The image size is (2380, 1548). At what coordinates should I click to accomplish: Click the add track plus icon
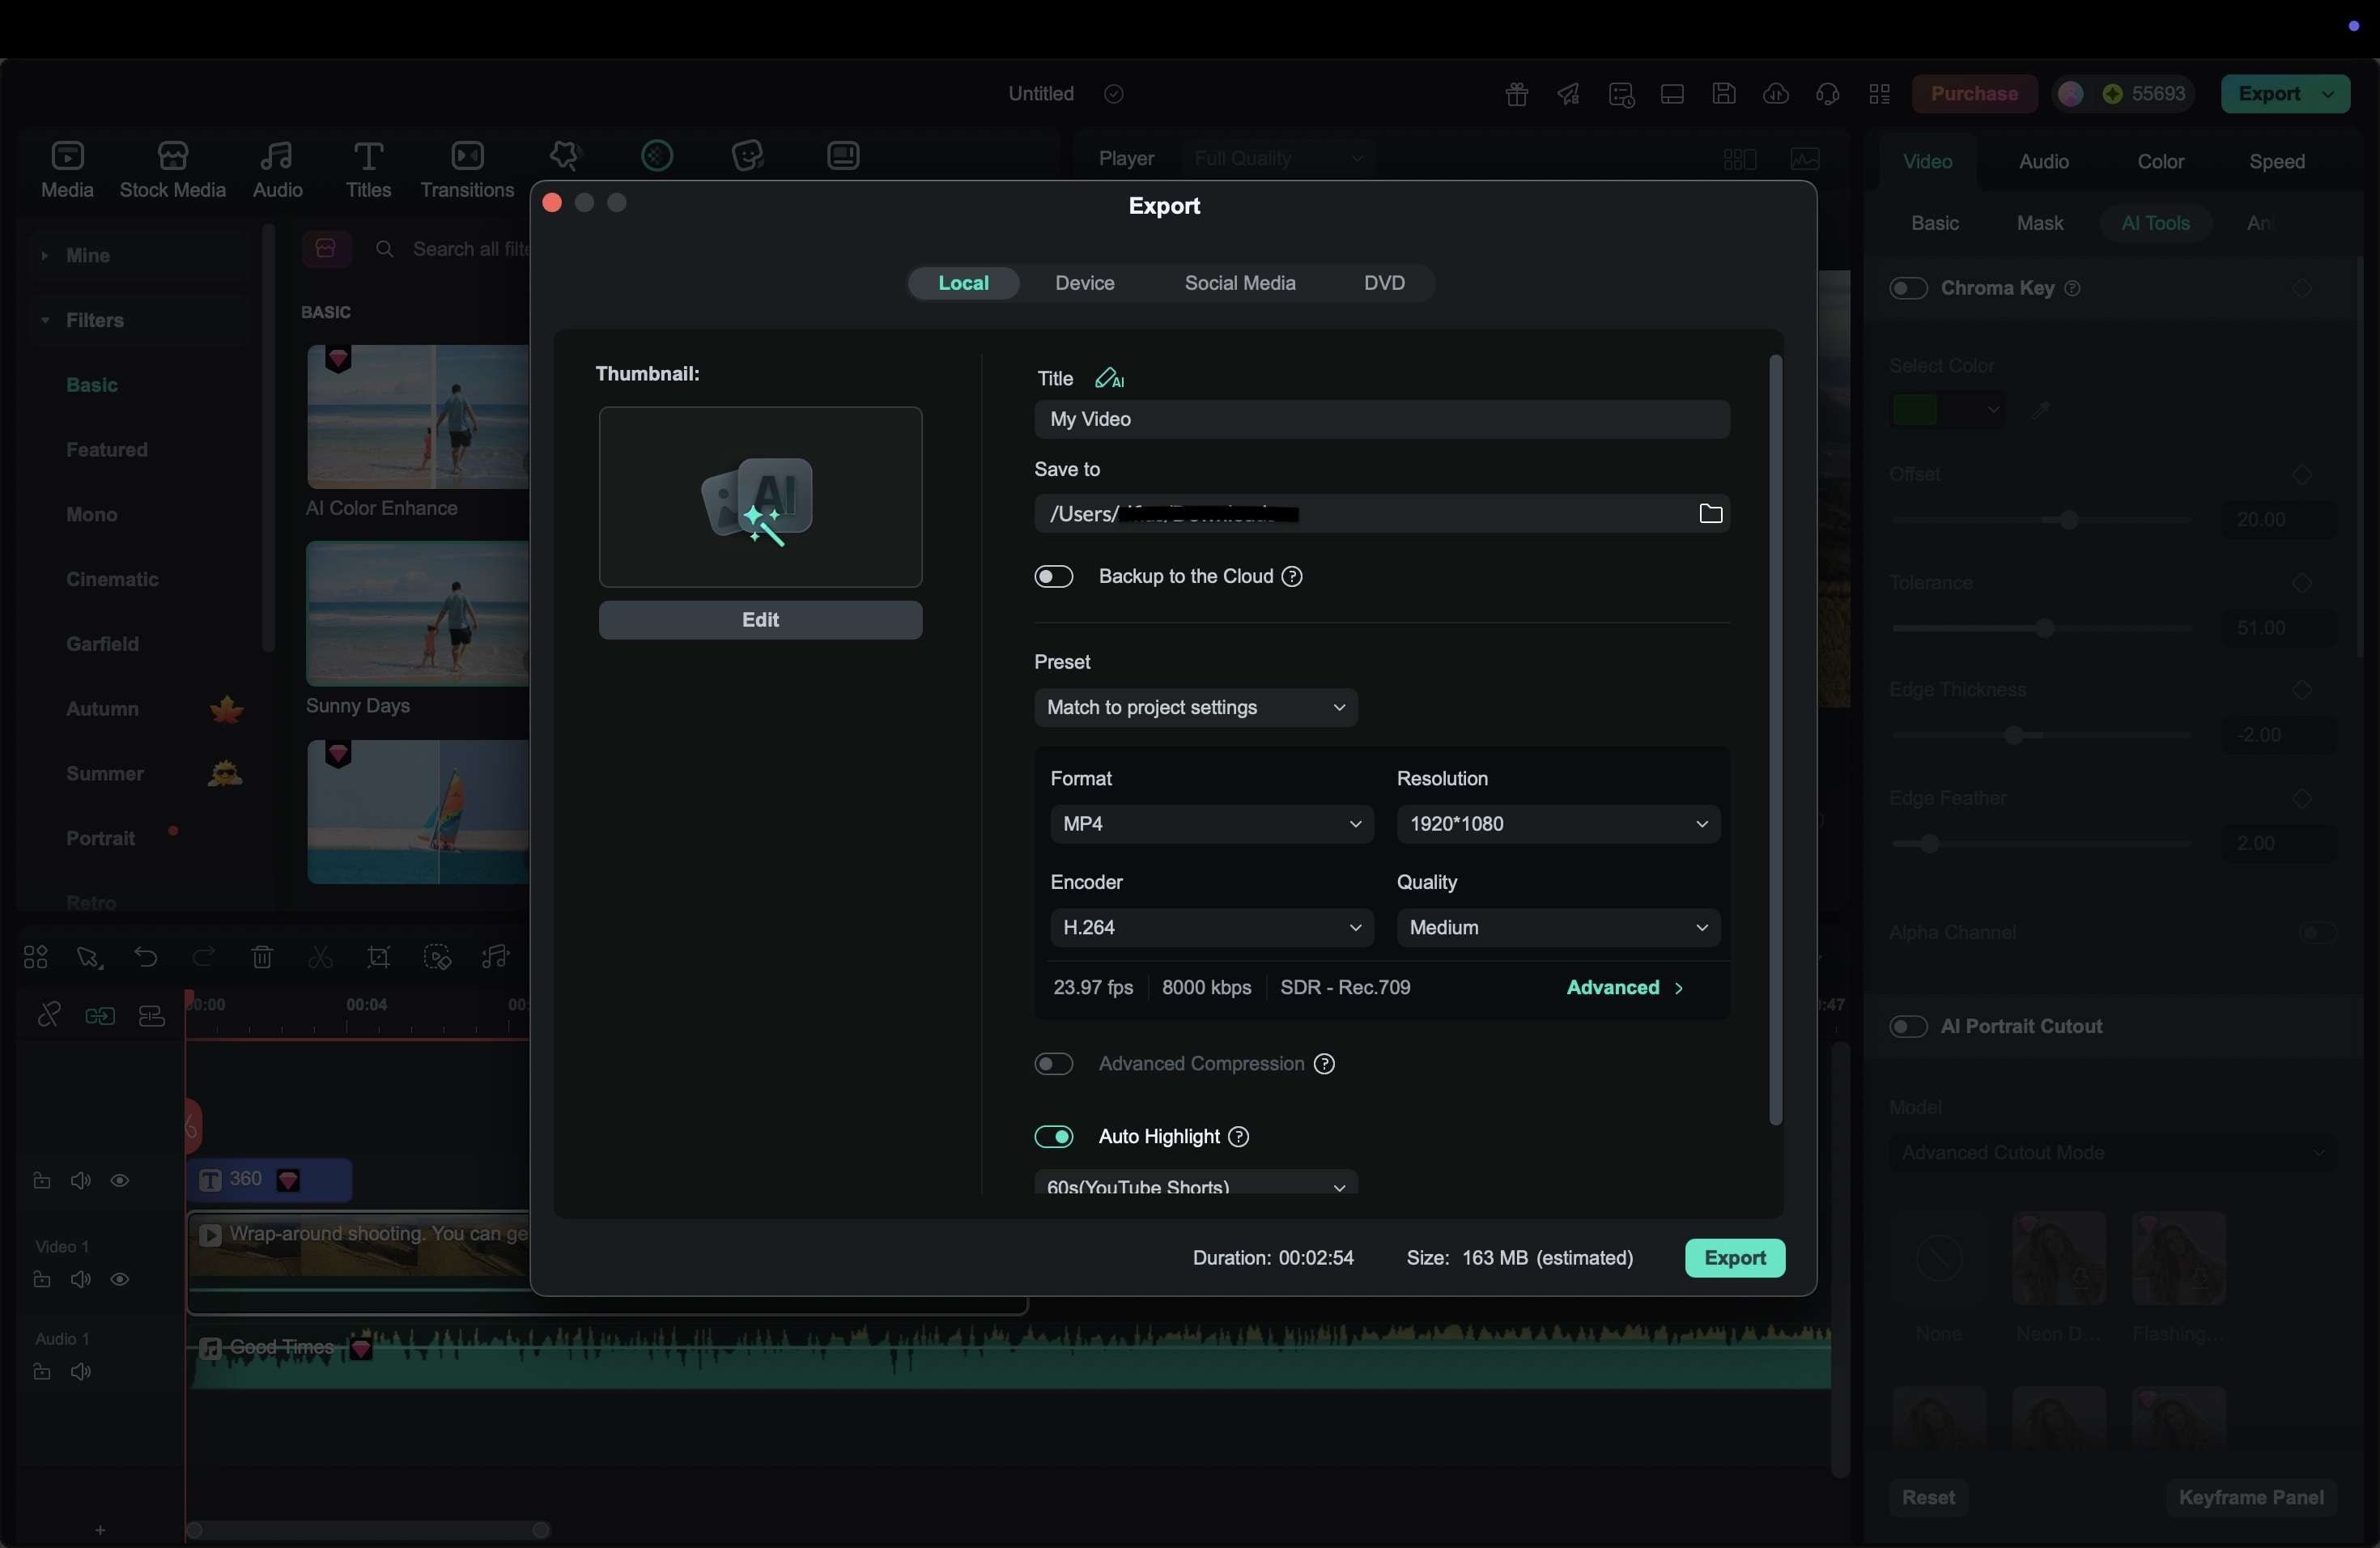pyautogui.click(x=100, y=1531)
